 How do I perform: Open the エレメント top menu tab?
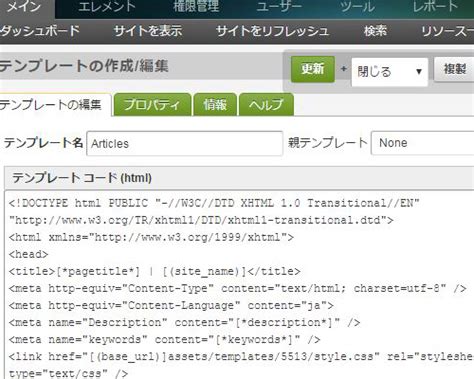pos(107,7)
